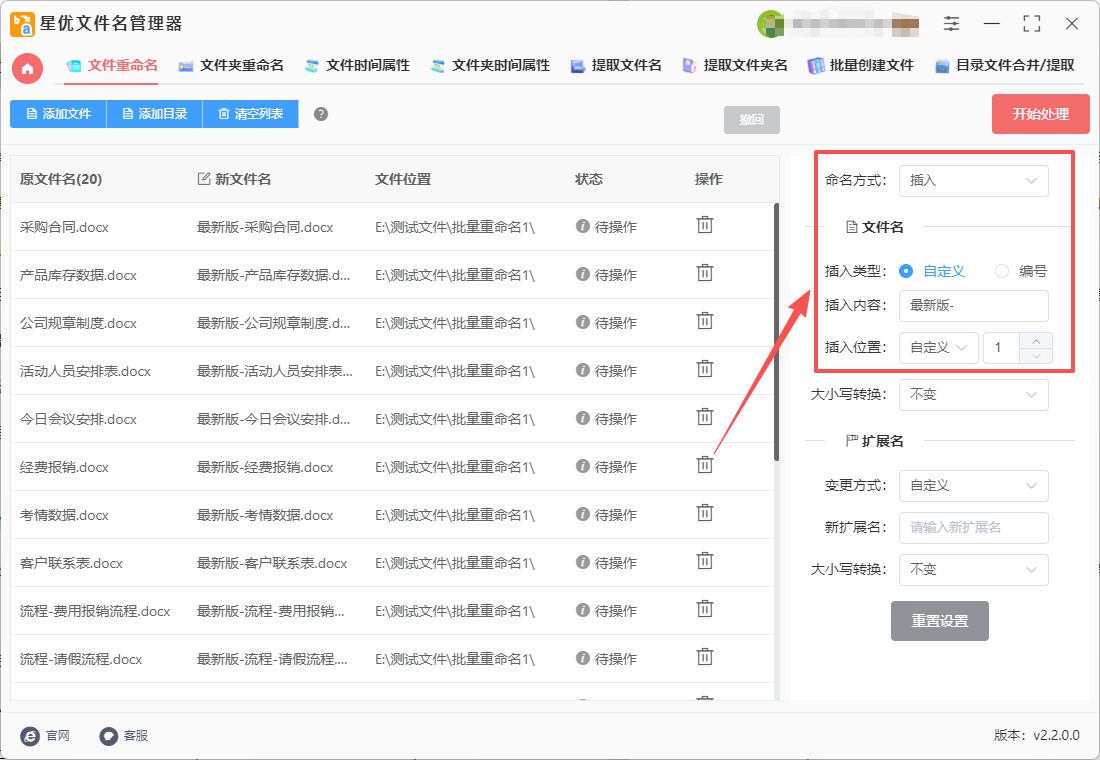Click the app logo in title bar
1100x760 pixels.
(22, 24)
